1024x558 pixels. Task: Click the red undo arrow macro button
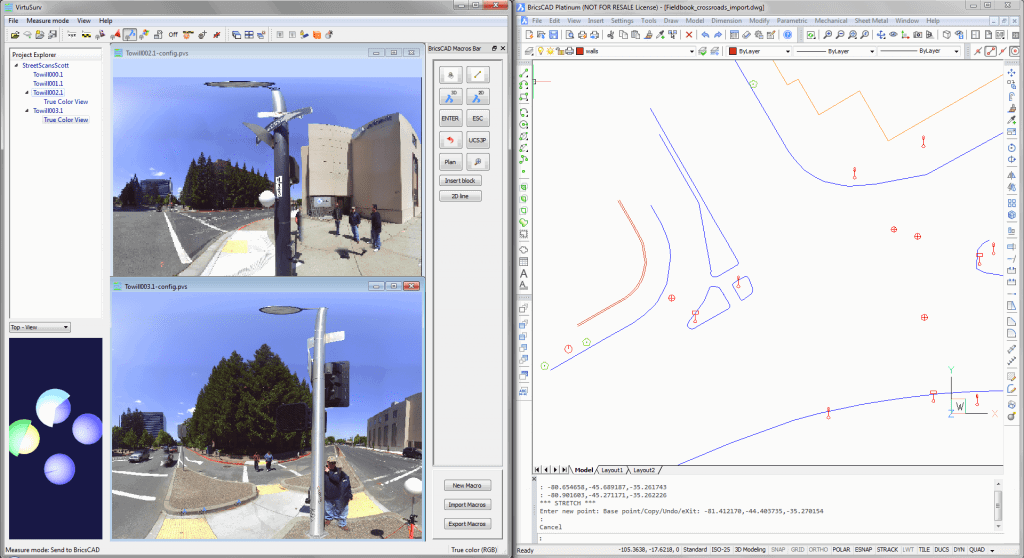[x=450, y=139]
